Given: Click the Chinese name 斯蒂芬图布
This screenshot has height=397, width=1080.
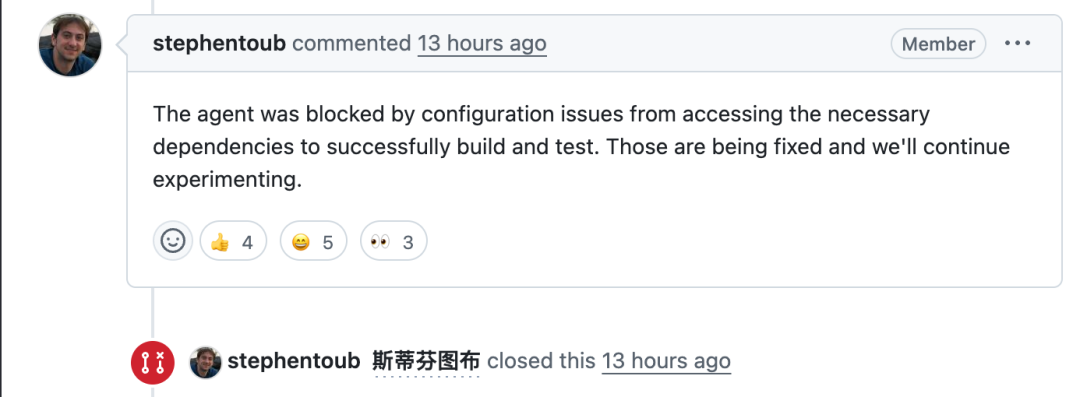Looking at the screenshot, I should (426, 362).
